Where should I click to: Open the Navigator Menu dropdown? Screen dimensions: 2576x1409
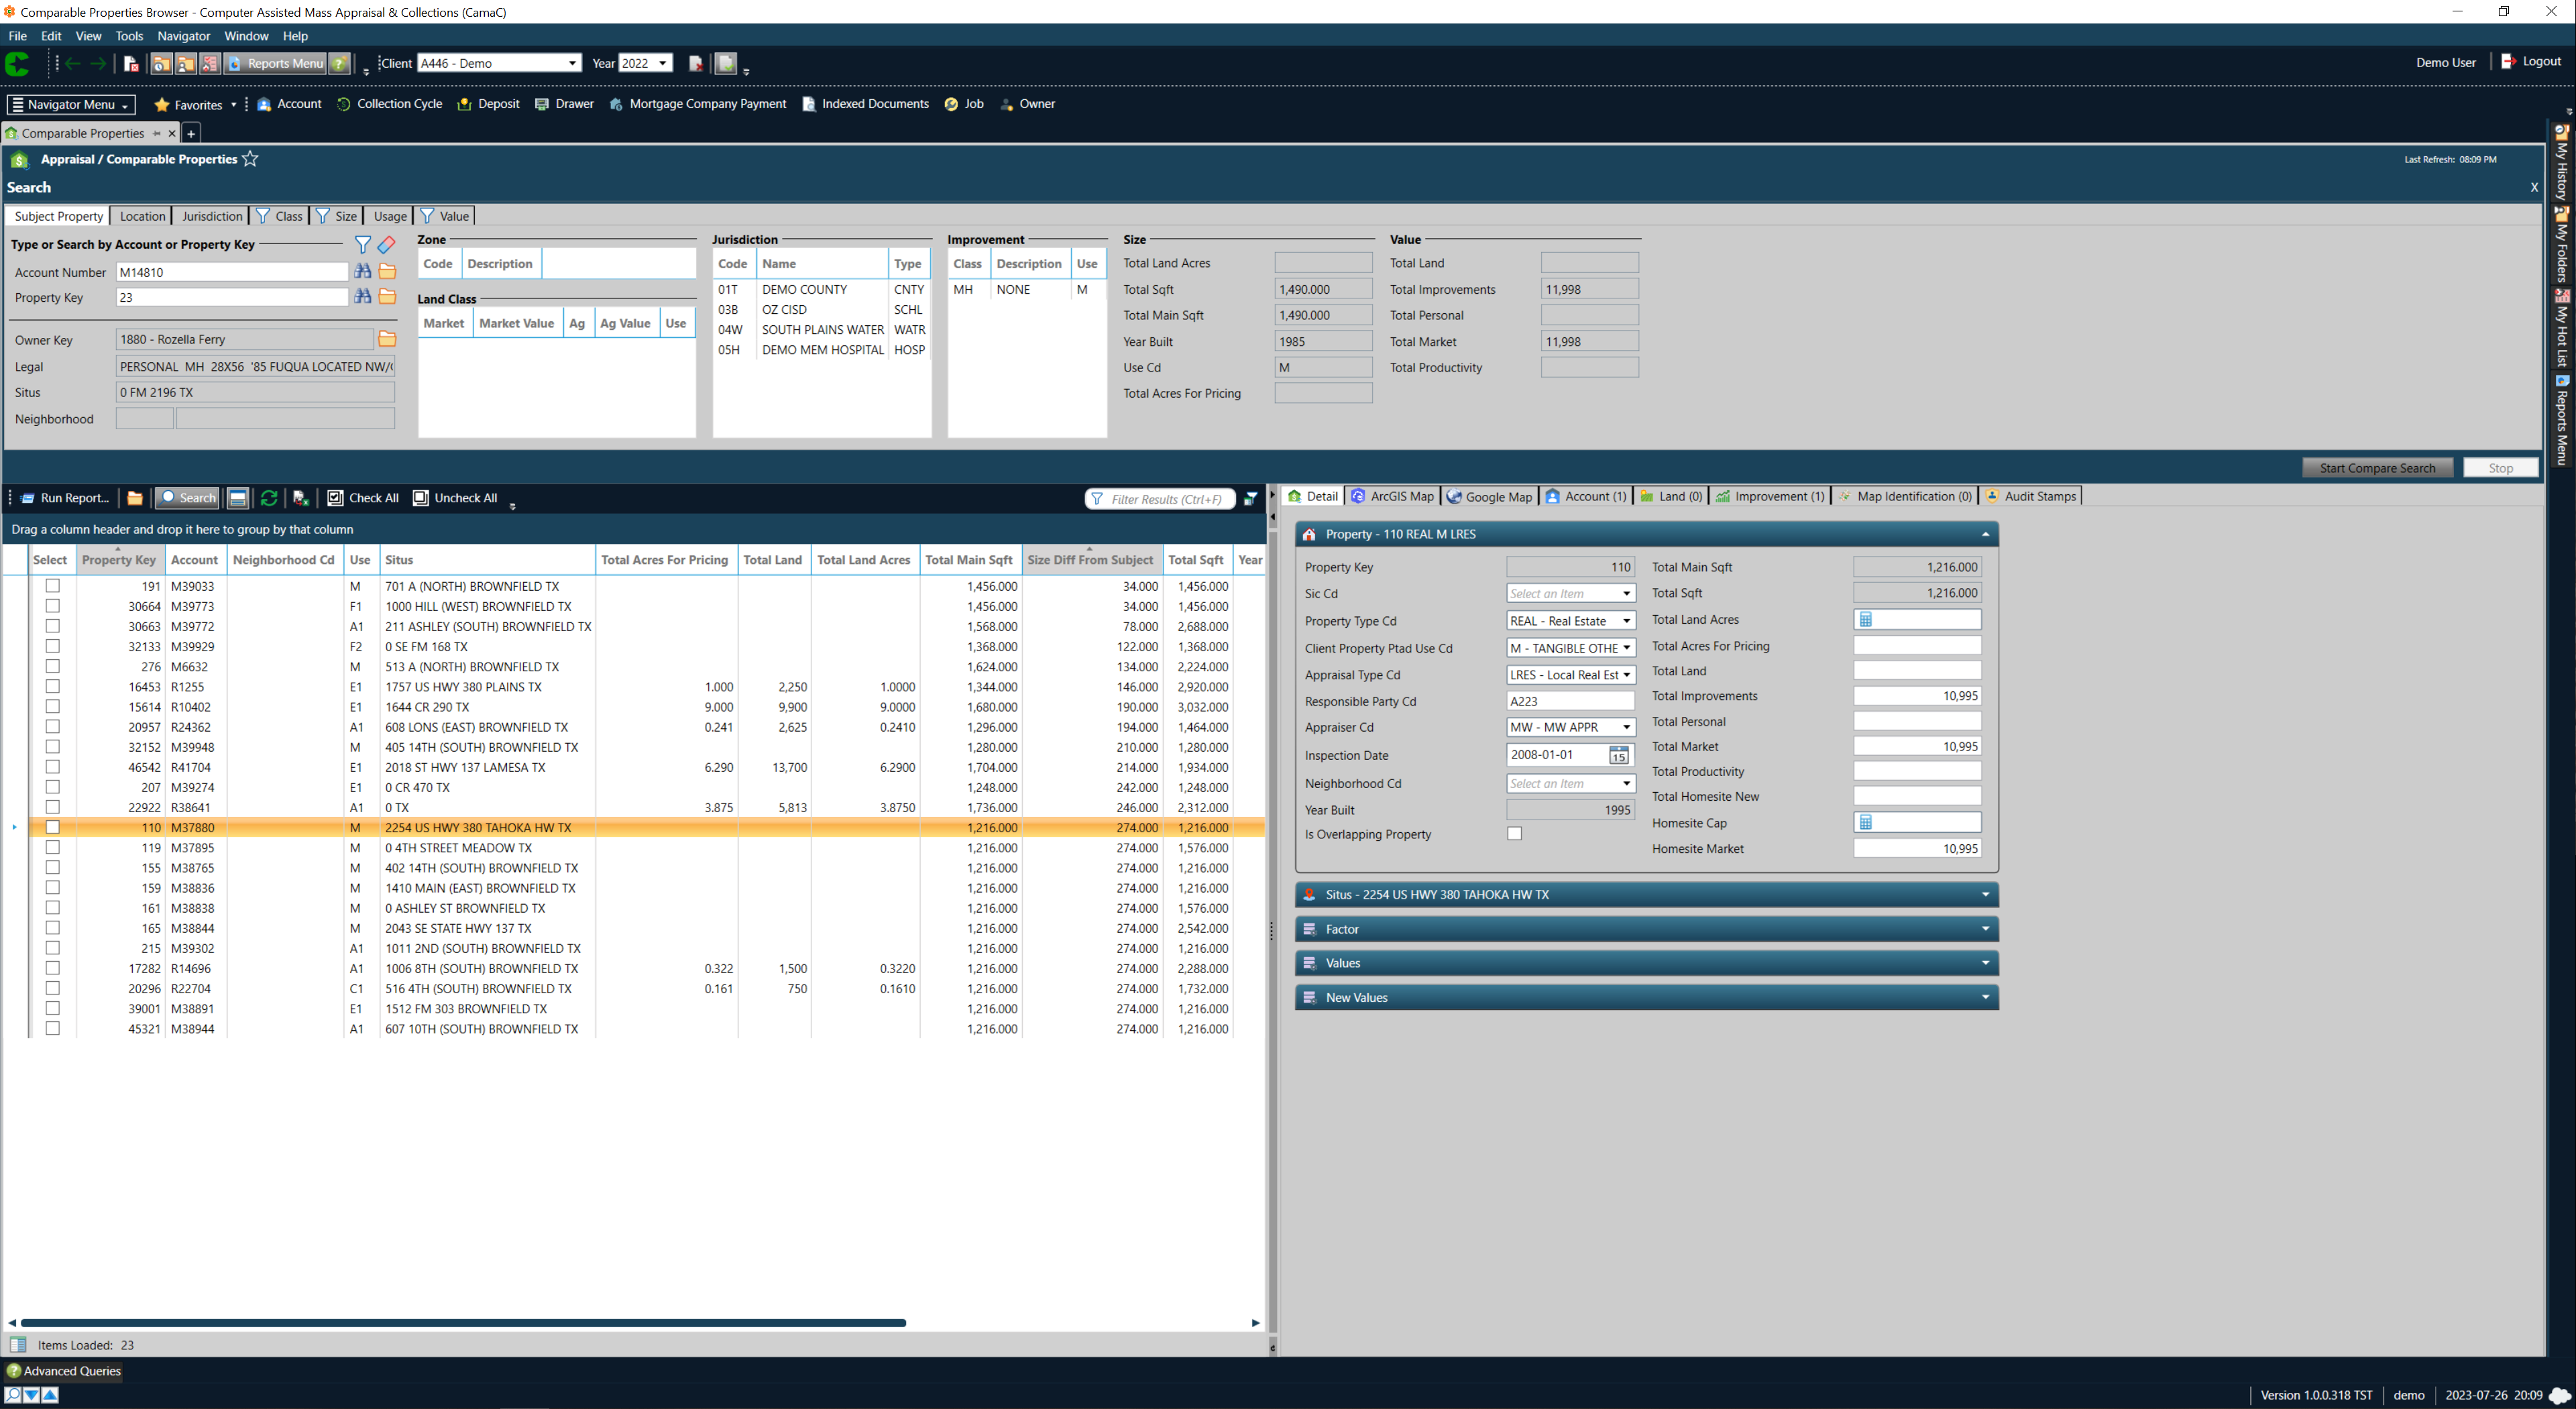[71, 104]
